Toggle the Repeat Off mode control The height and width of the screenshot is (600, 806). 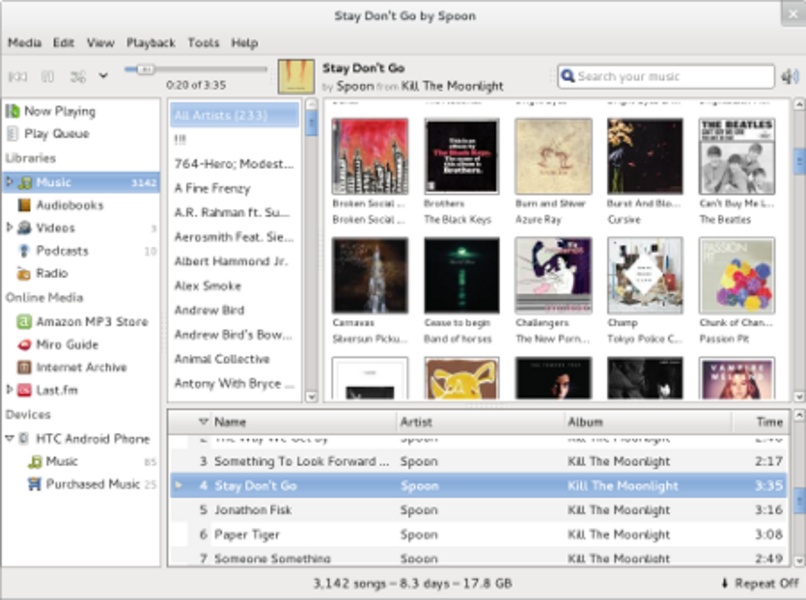click(759, 583)
